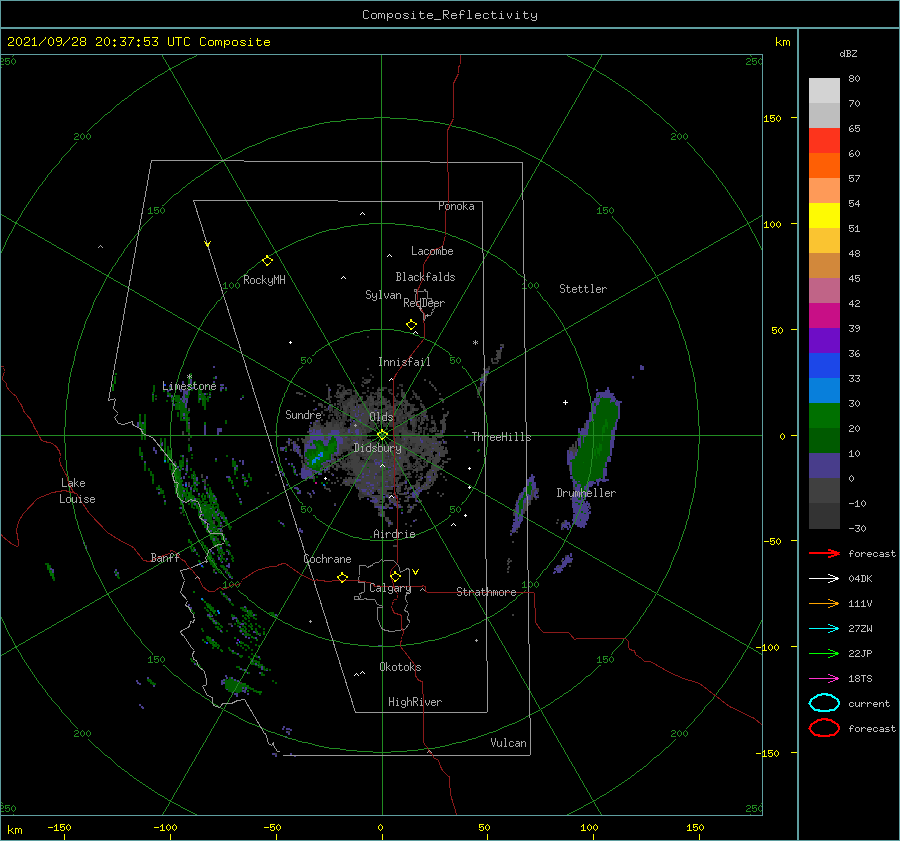
Task: Click the yellow v marker east of Calgary diamond
Action: click(x=415, y=572)
